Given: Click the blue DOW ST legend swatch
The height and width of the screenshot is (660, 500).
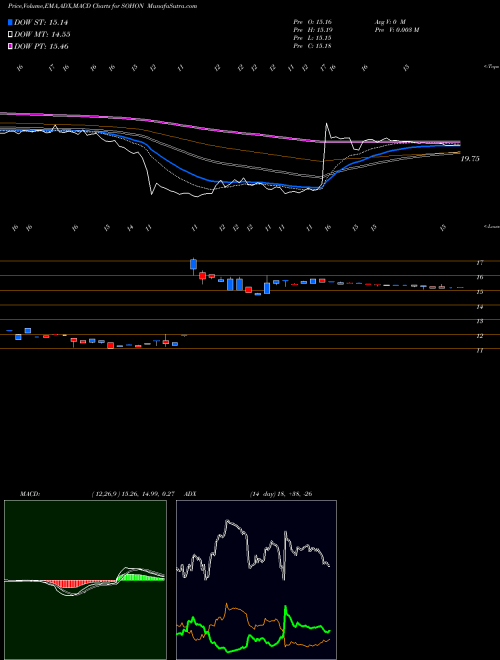Looking at the screenshot, I should pos(11,22).
